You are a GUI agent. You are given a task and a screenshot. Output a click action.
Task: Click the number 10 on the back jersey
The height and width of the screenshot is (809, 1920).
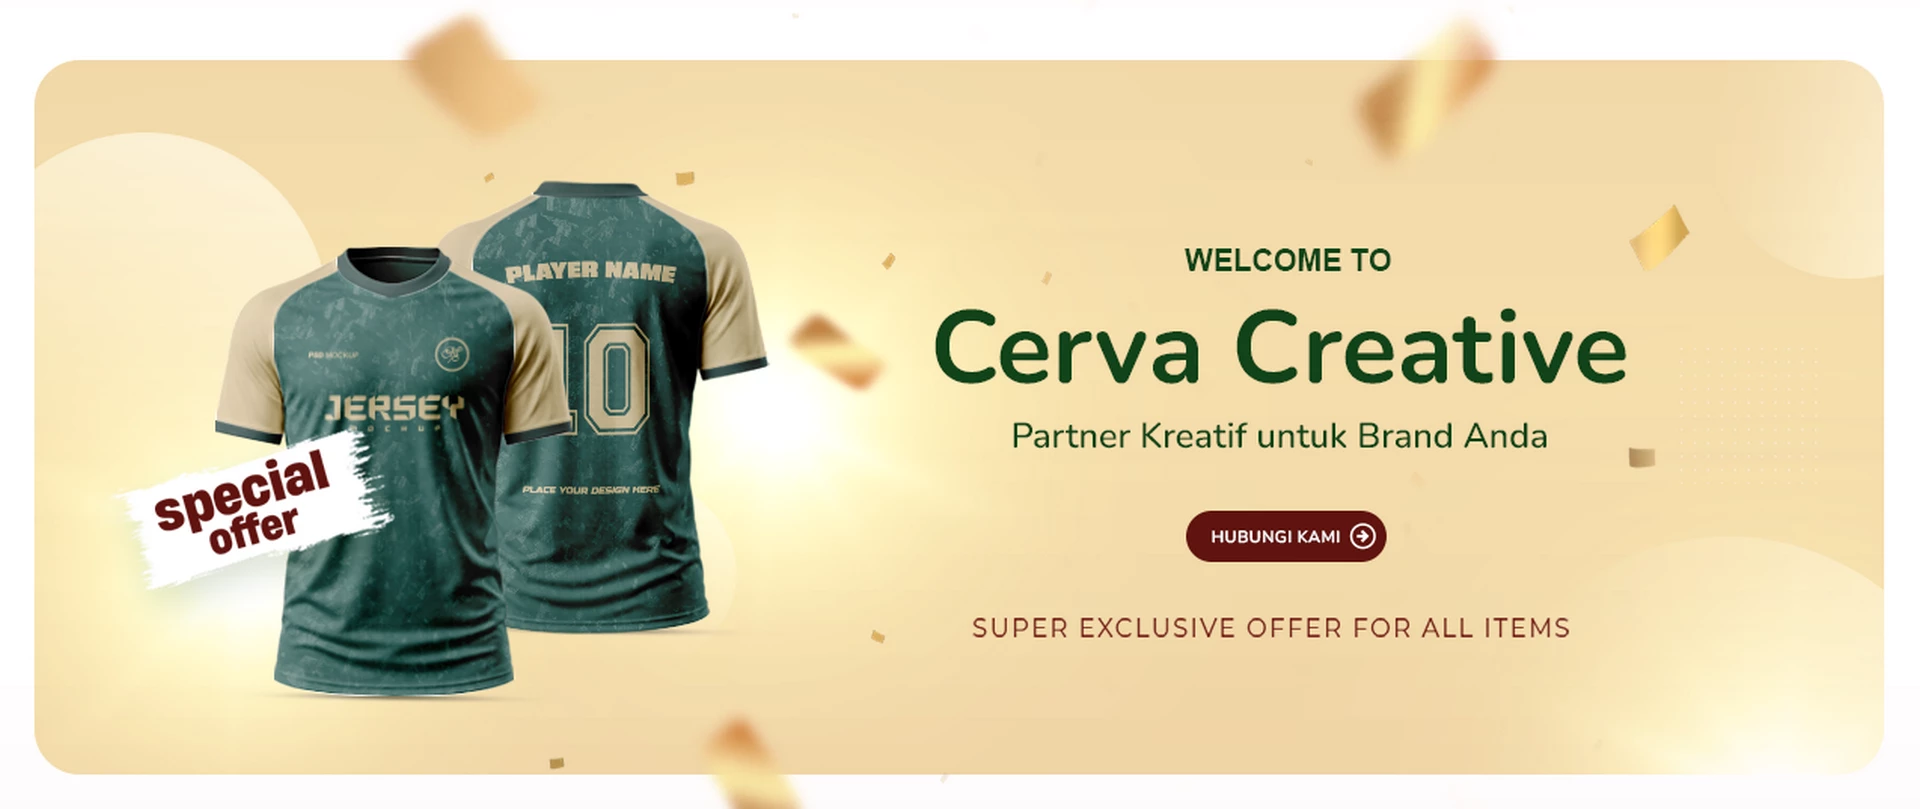click(x=603, y=378)
